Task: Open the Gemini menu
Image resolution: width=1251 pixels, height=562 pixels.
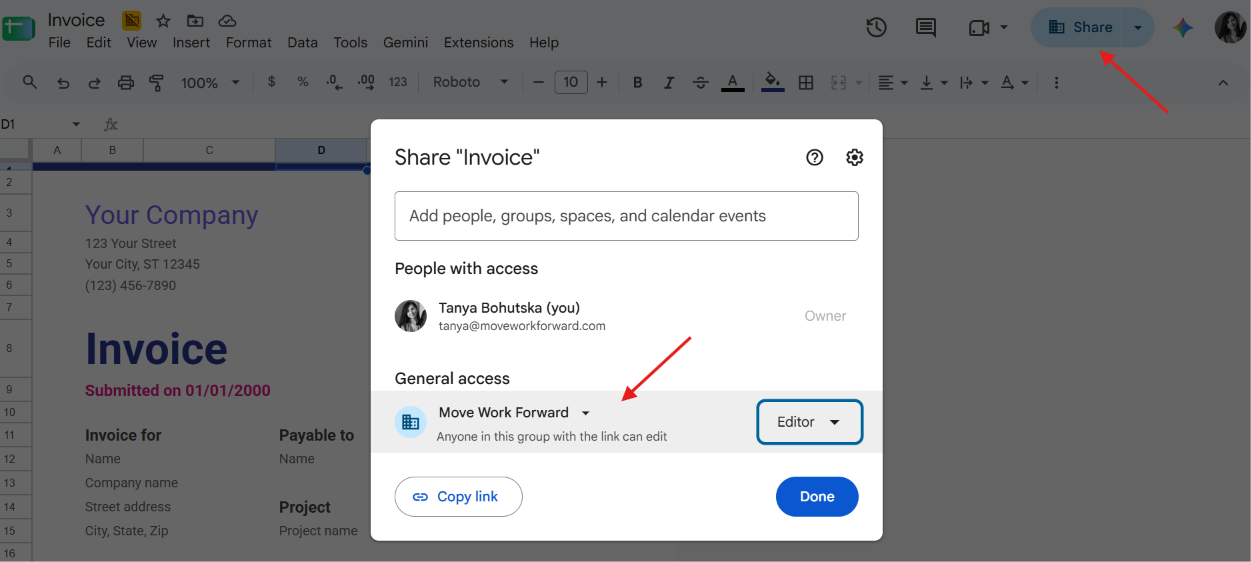Action: pyautogui.click(x=405, y=42)
